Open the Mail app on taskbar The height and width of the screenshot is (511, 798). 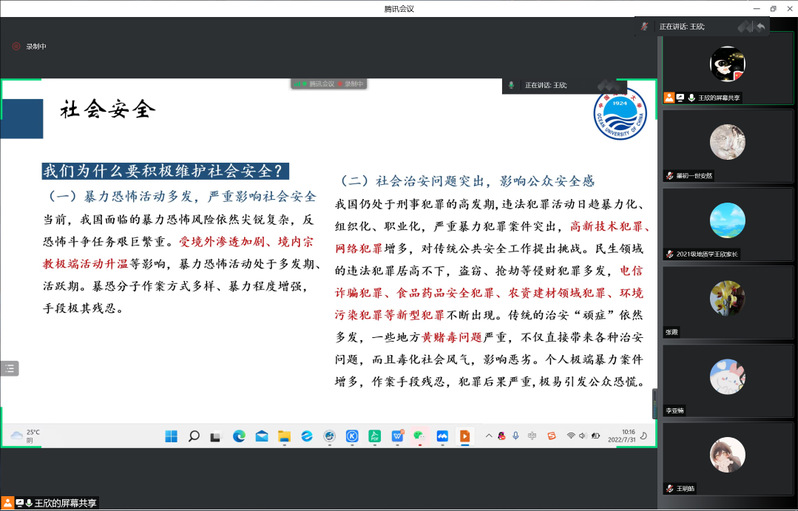tap(261, 436)
